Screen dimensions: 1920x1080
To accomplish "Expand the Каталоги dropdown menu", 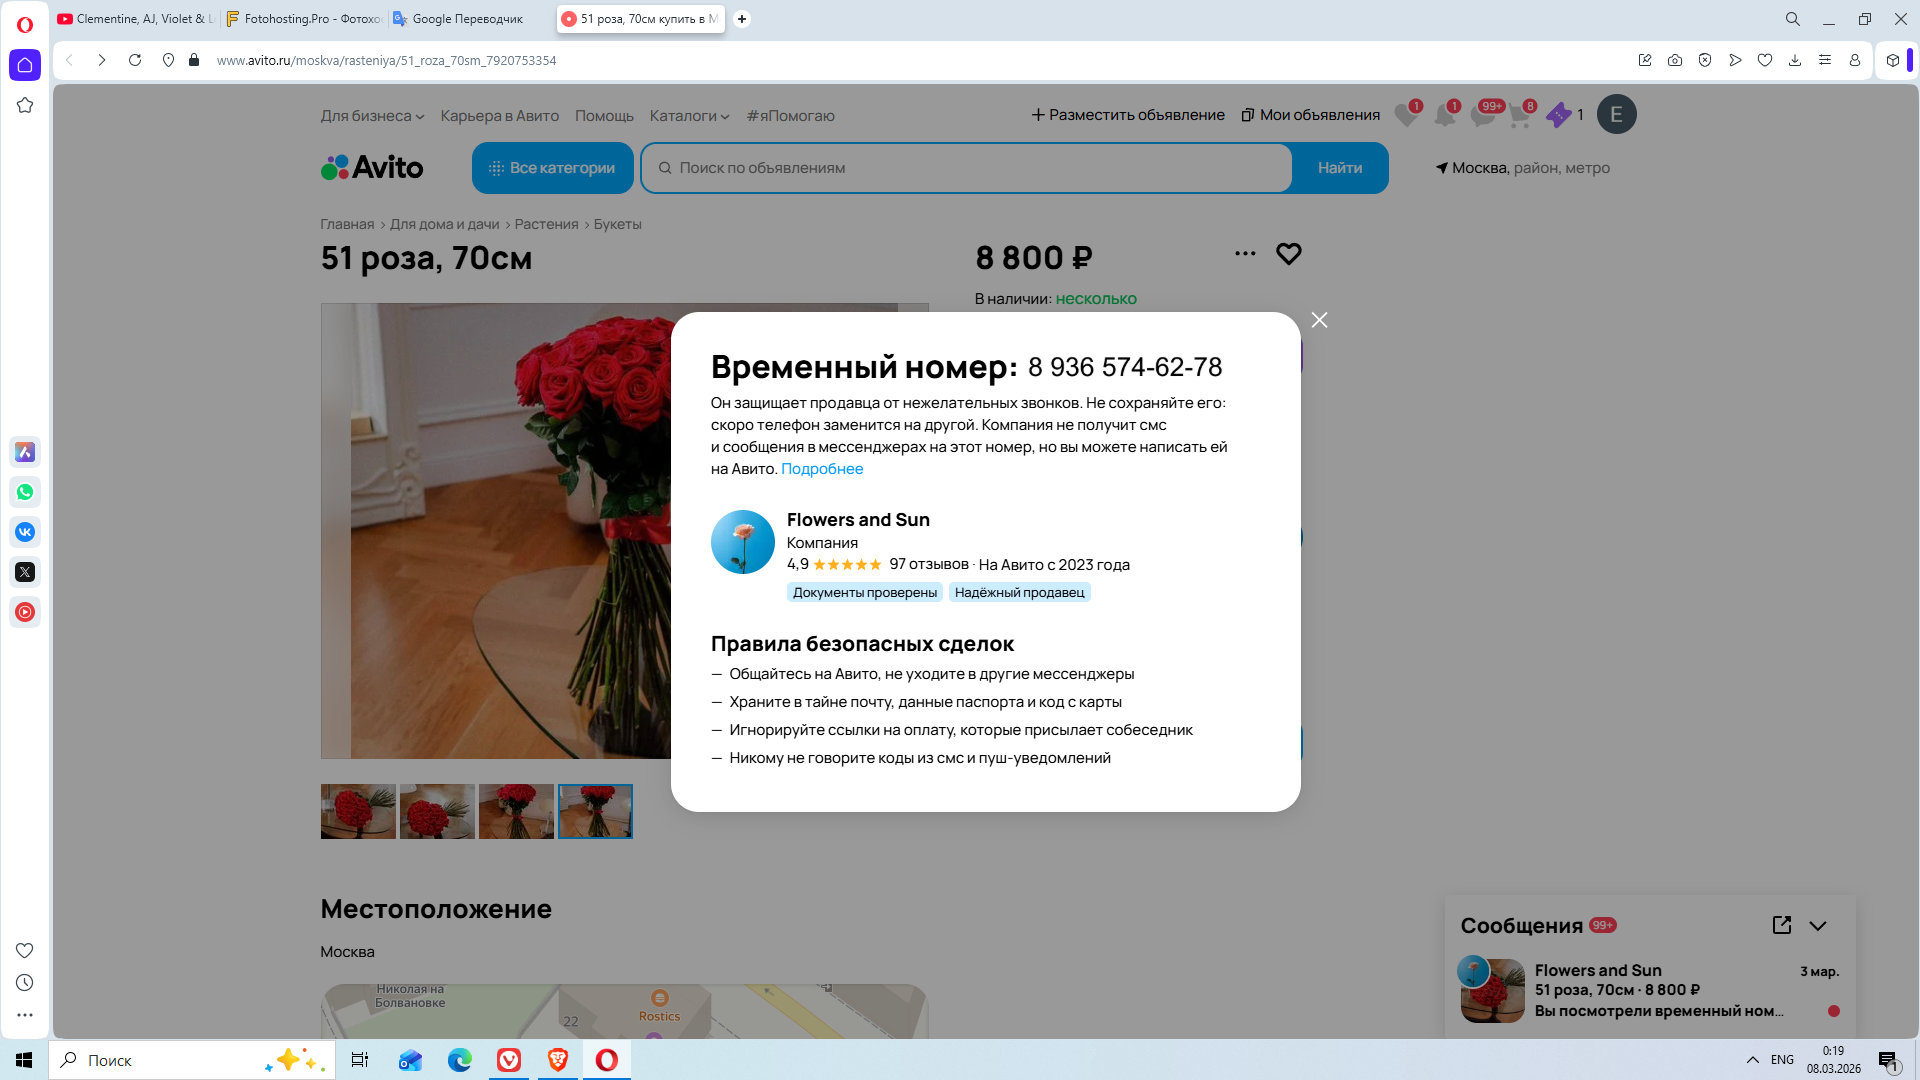I will point(689,116).
